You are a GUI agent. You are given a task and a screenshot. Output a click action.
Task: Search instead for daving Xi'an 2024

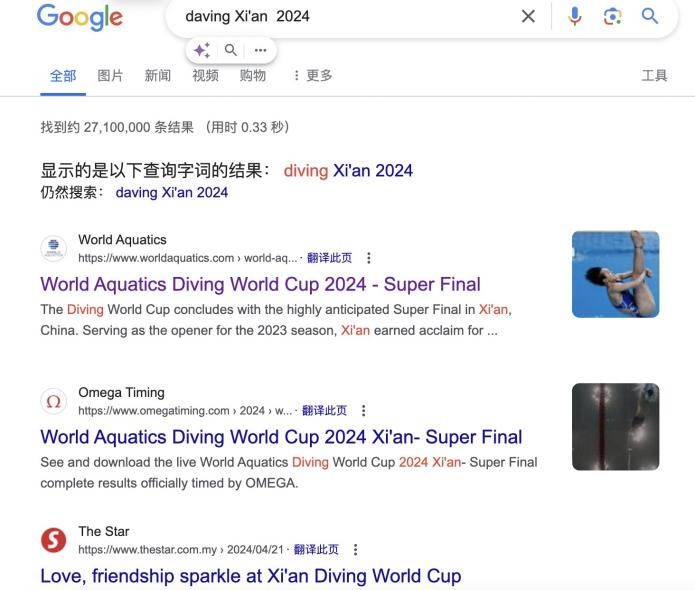coord(172,192)
